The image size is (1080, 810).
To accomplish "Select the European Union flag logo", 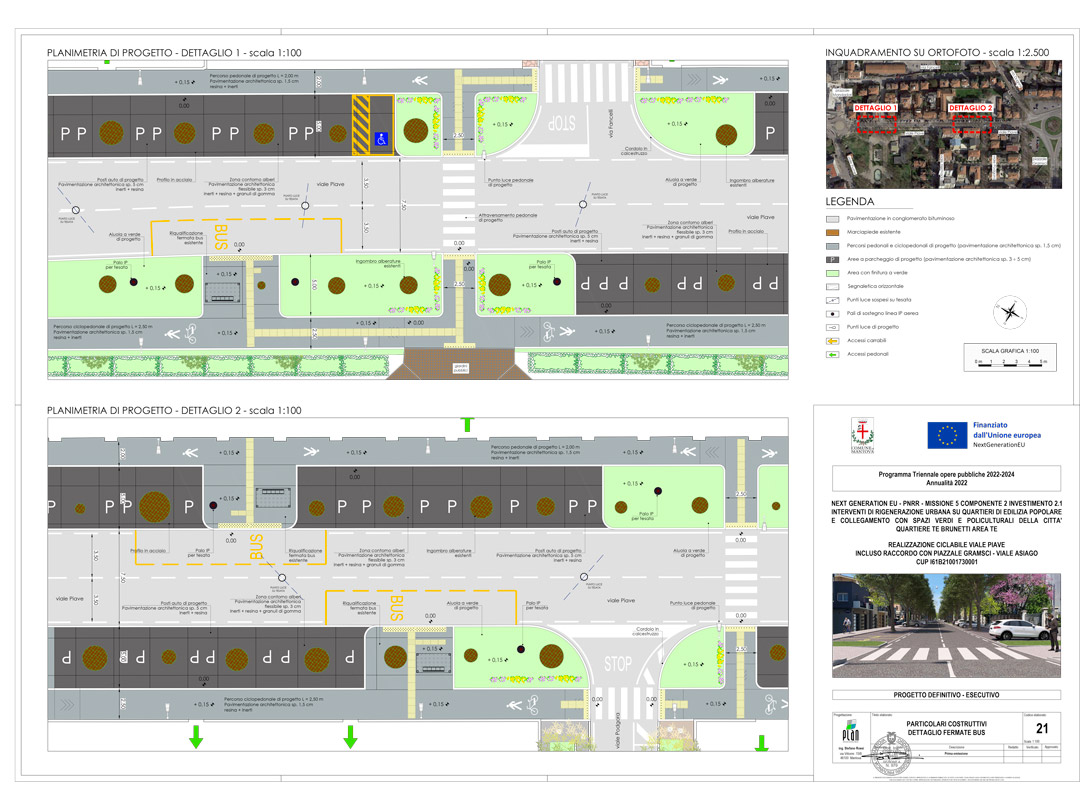I will click(945, 435).
